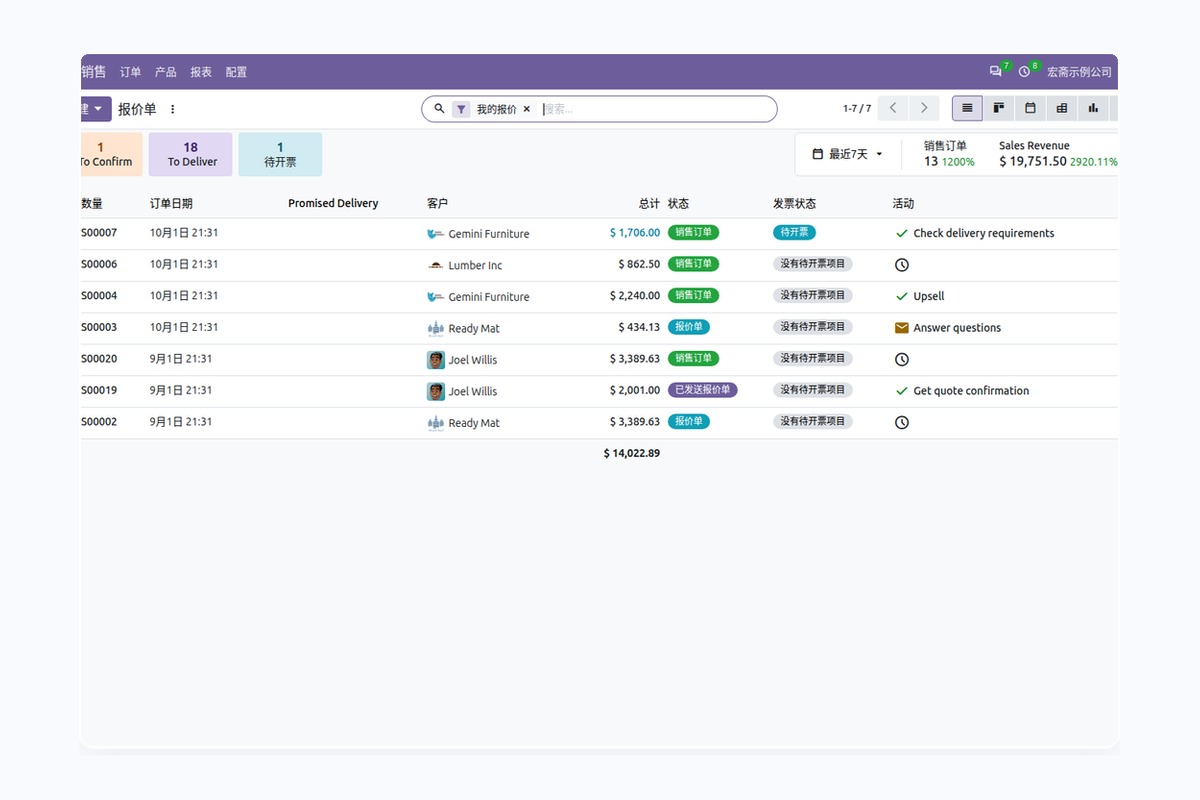Click the clock activity icon for S00020
This screenshot has height=800, width=1200.
point(902,359)
